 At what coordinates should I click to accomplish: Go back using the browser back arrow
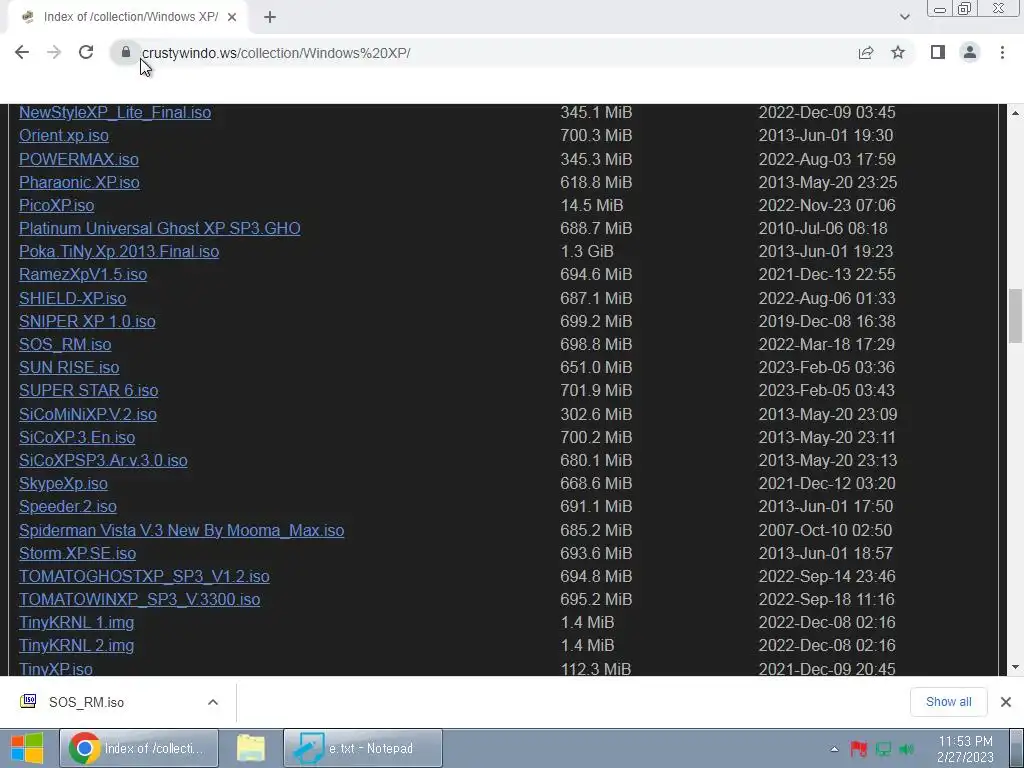point(22,52)
